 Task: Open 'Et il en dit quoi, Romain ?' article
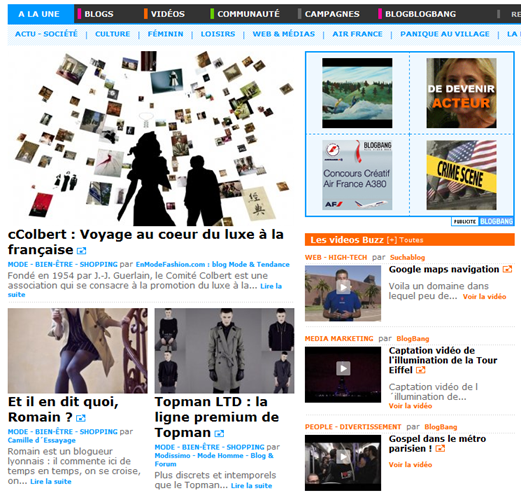click(x=63, y=409)
